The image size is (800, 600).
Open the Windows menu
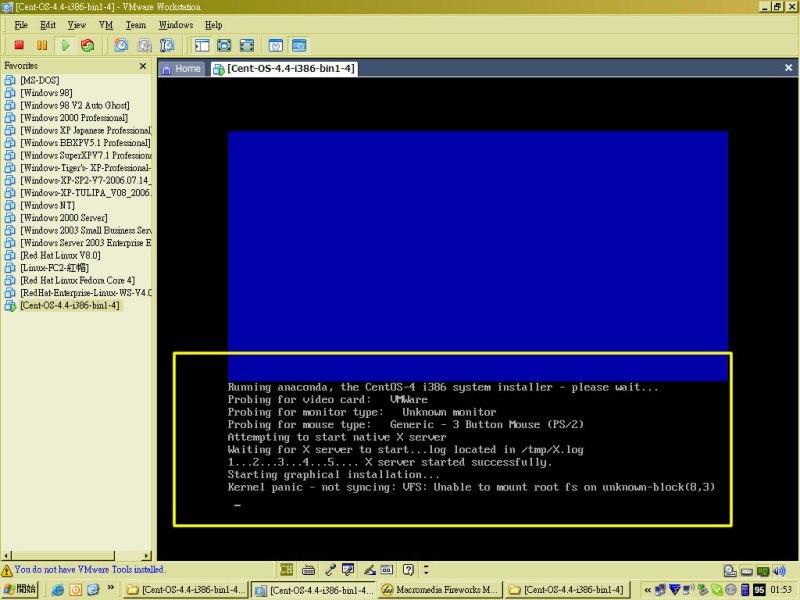(x=176, y=24)
